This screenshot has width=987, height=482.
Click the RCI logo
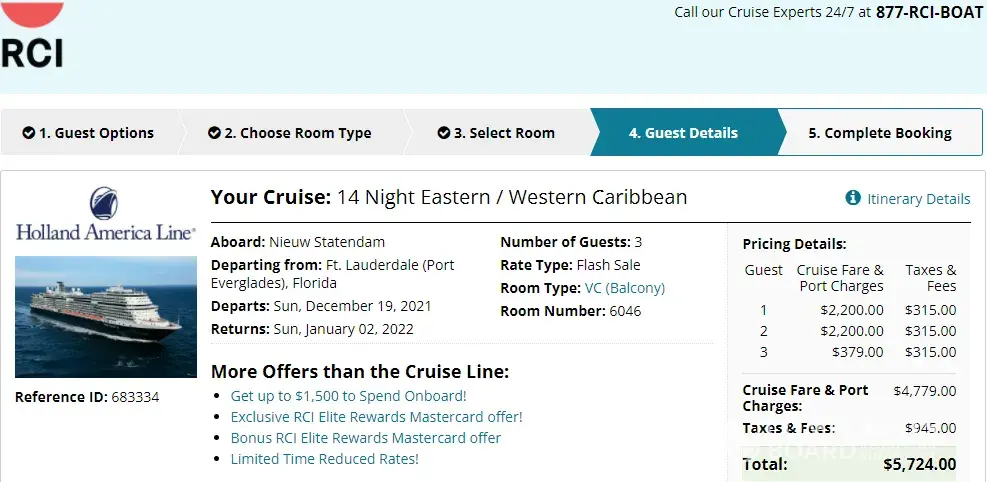[32, 36]
